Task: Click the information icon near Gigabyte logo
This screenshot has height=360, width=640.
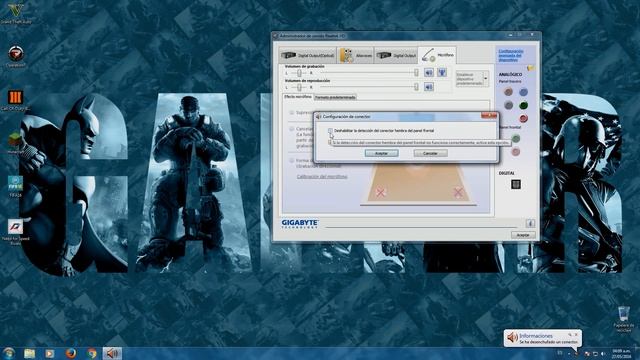Action: pyautogui.click(x=530, y=223)
